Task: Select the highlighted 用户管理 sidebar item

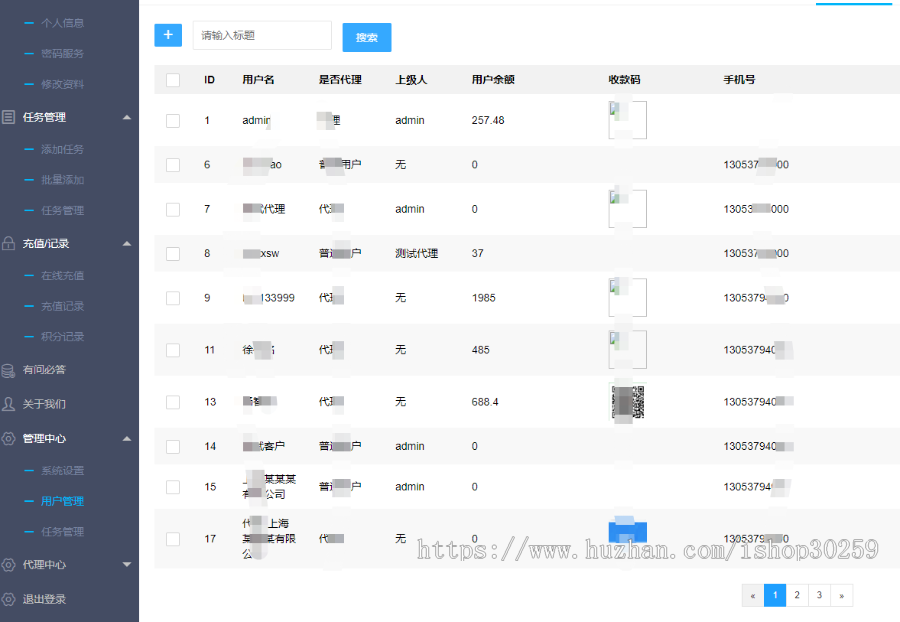Action: tap(63, 501)
